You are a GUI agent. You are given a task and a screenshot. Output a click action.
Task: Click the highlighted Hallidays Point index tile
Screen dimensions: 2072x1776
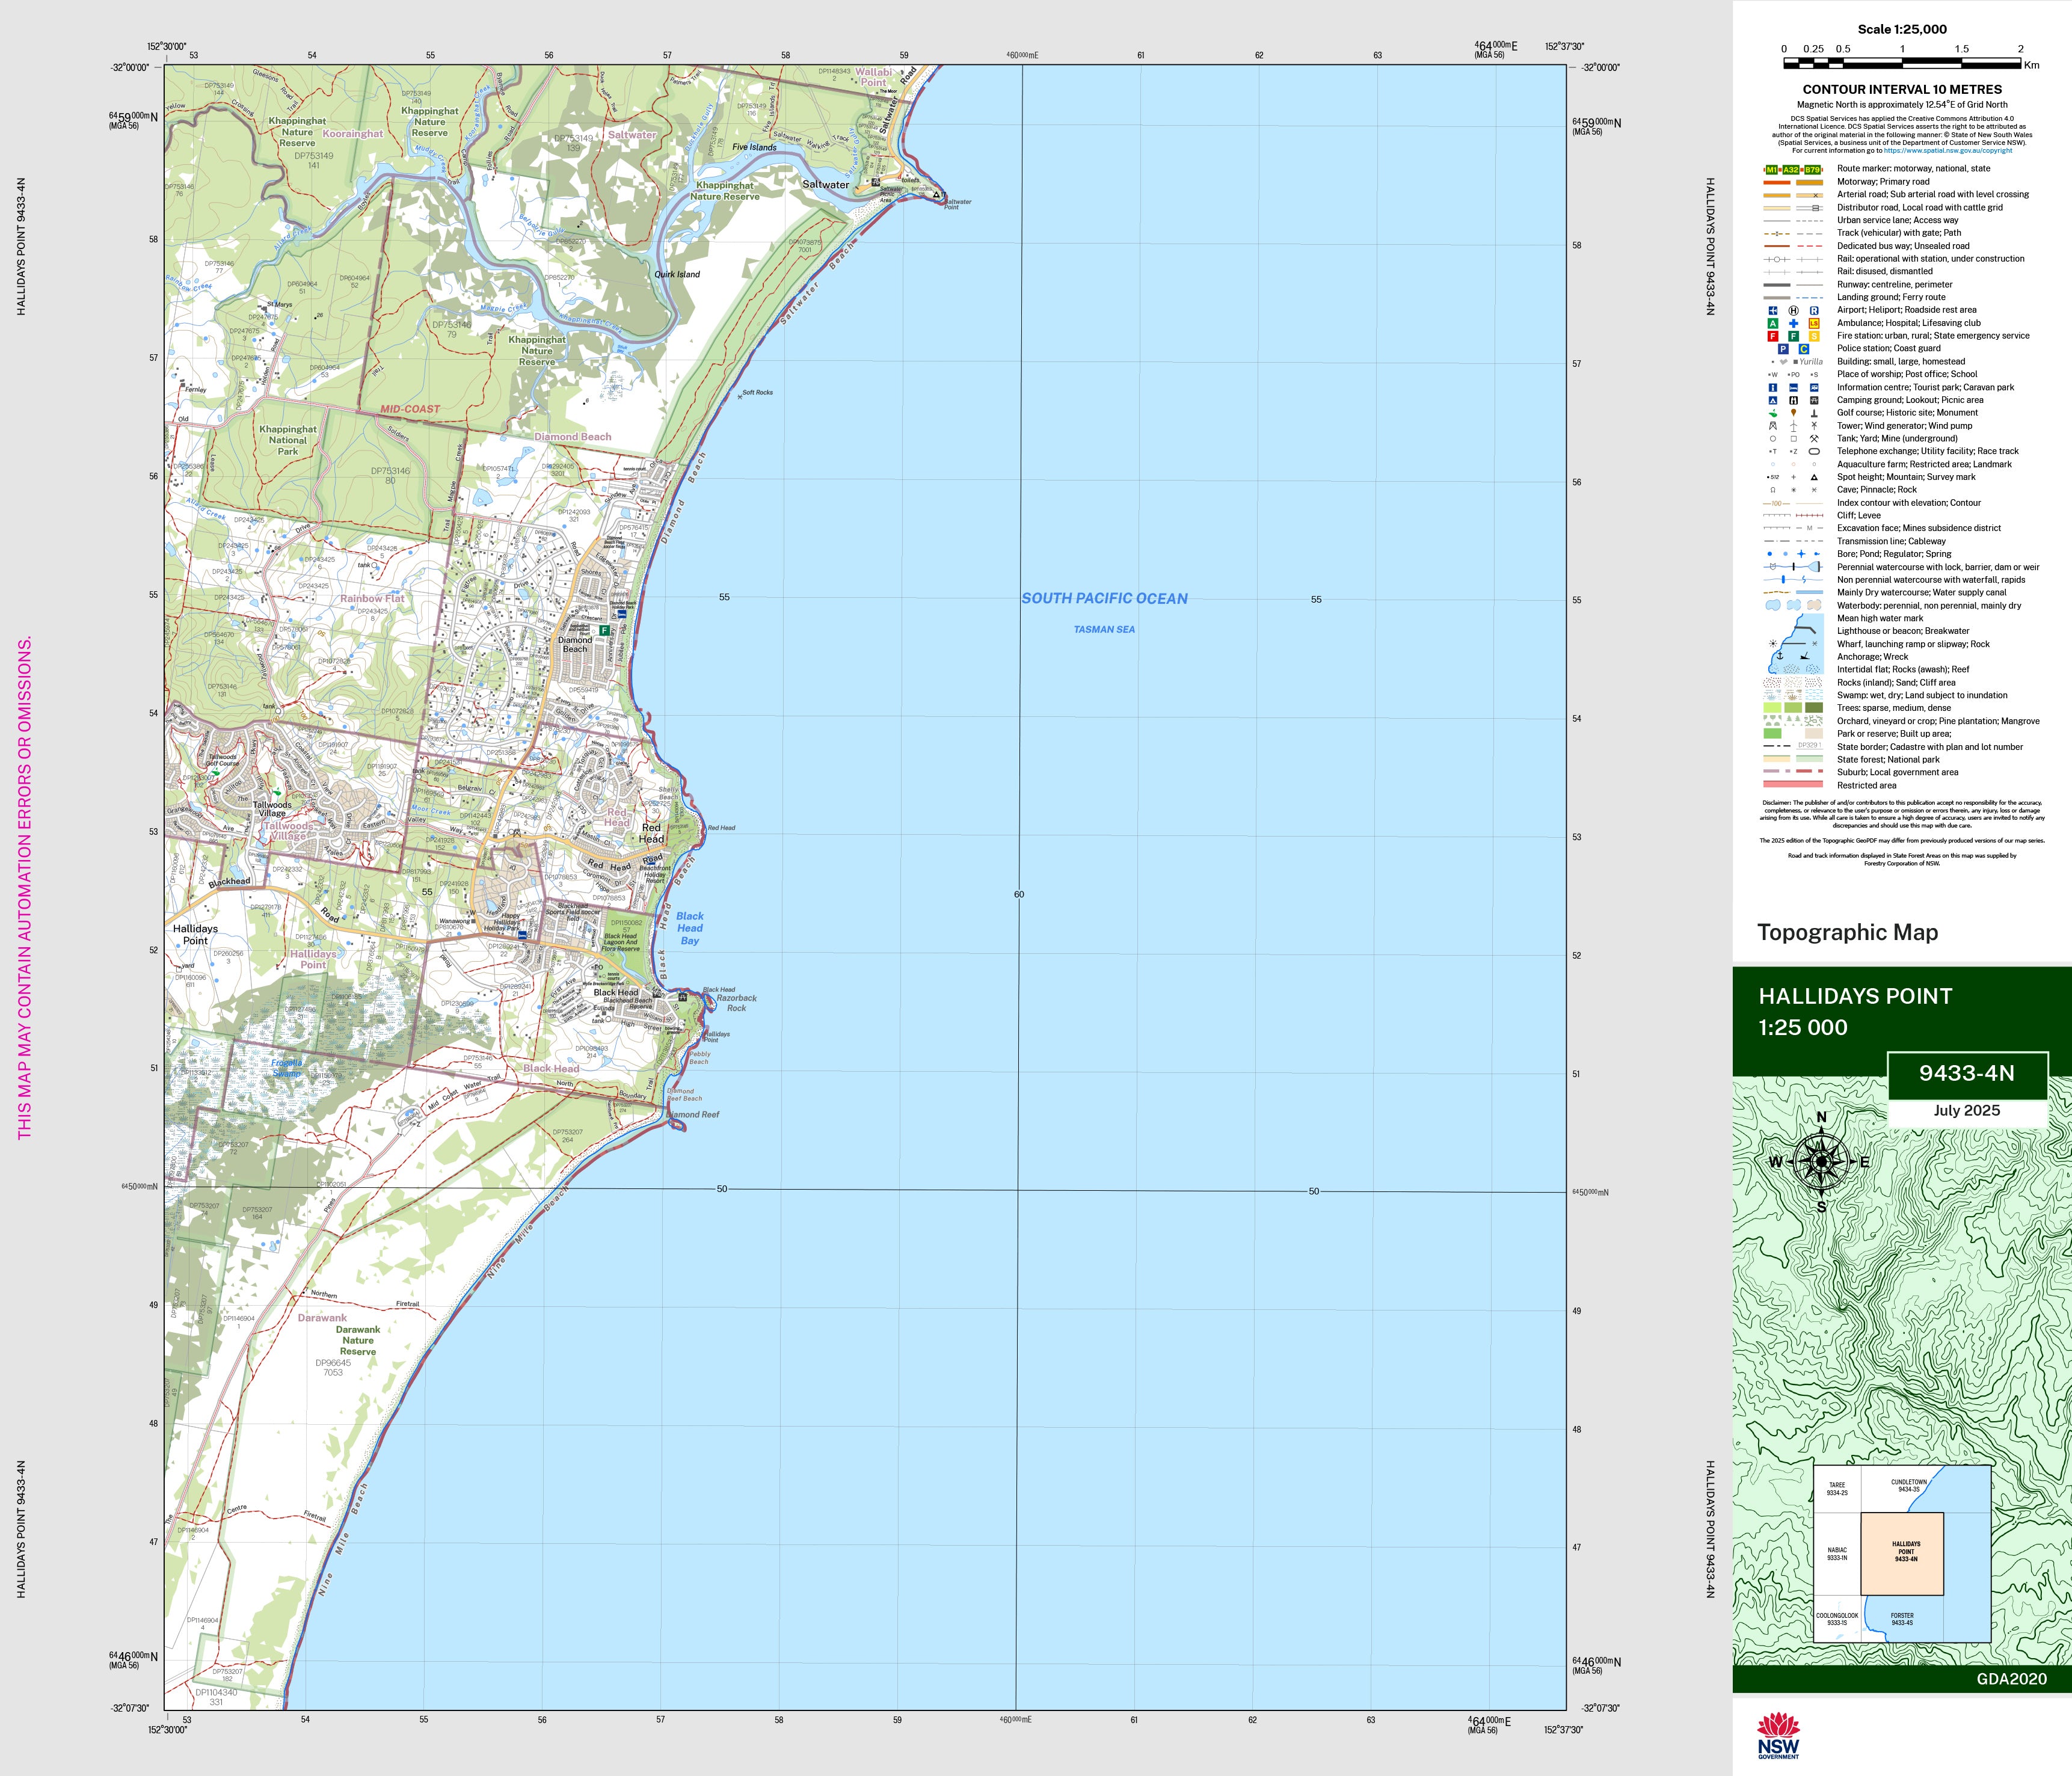(1902, 1553)
